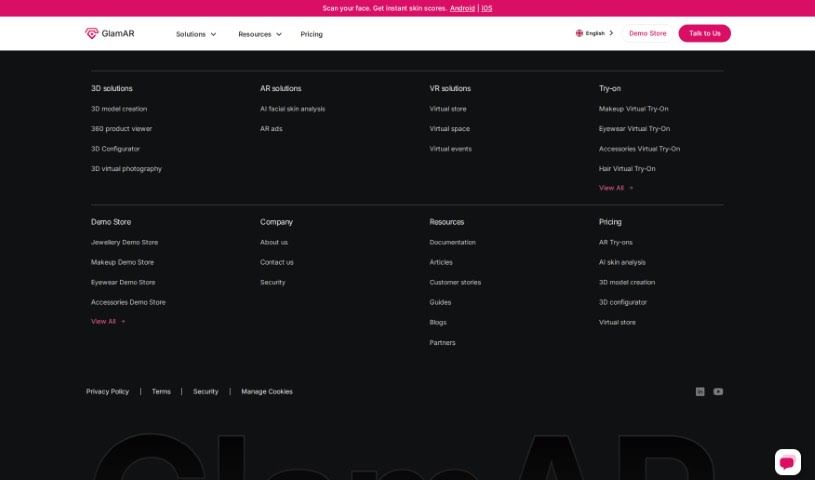Open Documentation link
The width and height of the screenshot is (815, 480).
click(452, 242)
